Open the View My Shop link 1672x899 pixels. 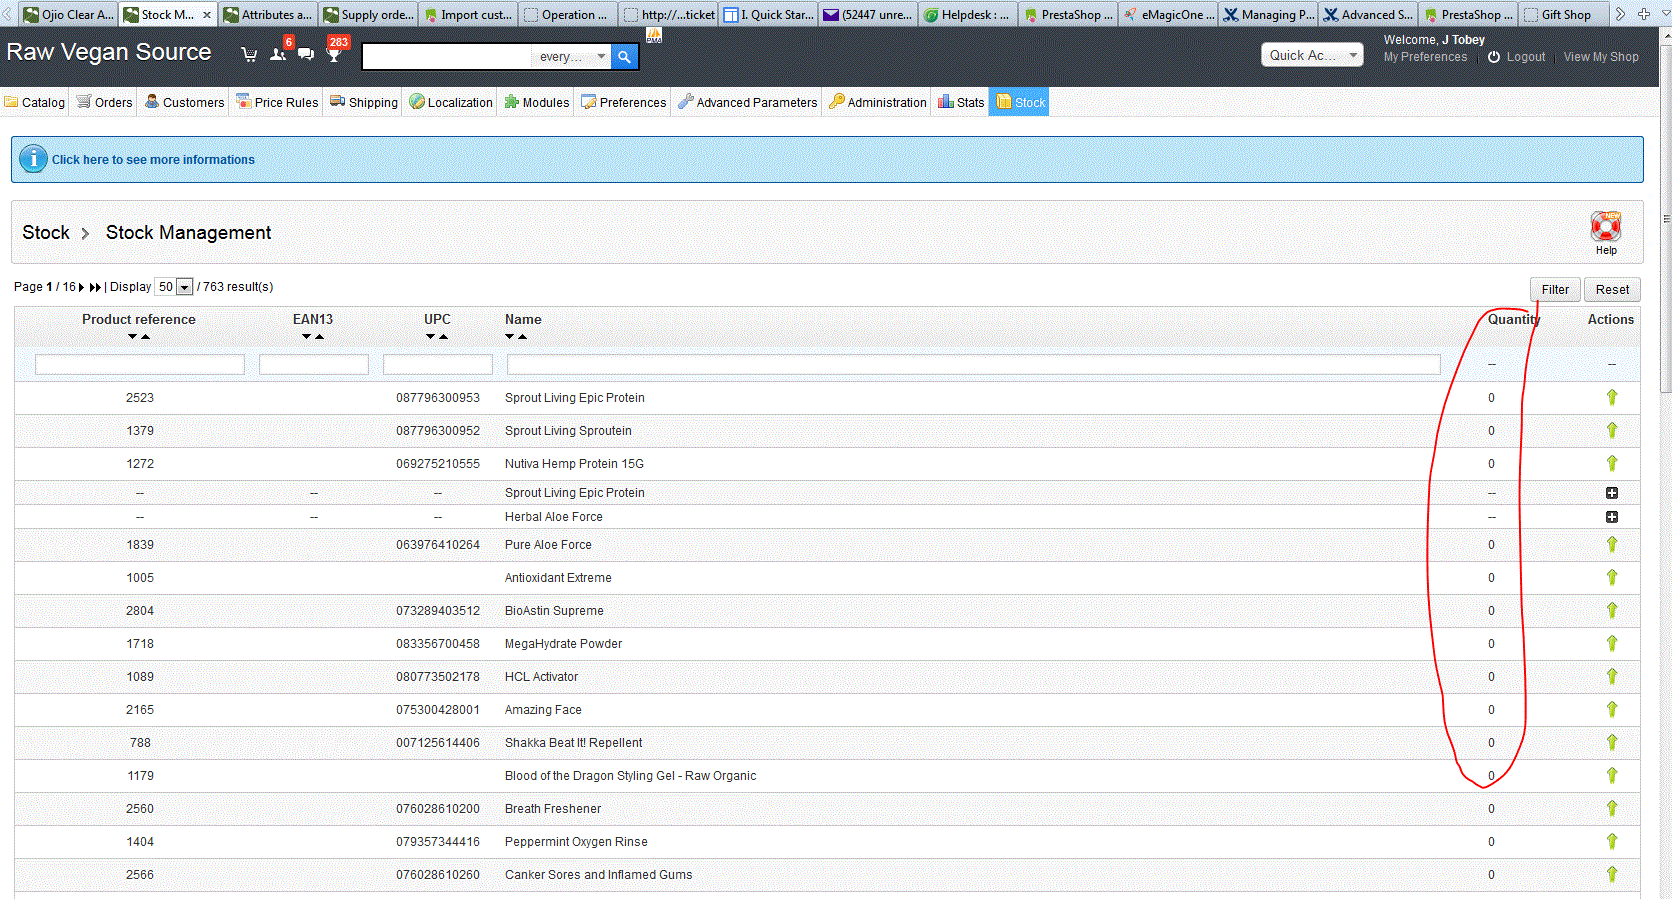tap(1601, 57)
